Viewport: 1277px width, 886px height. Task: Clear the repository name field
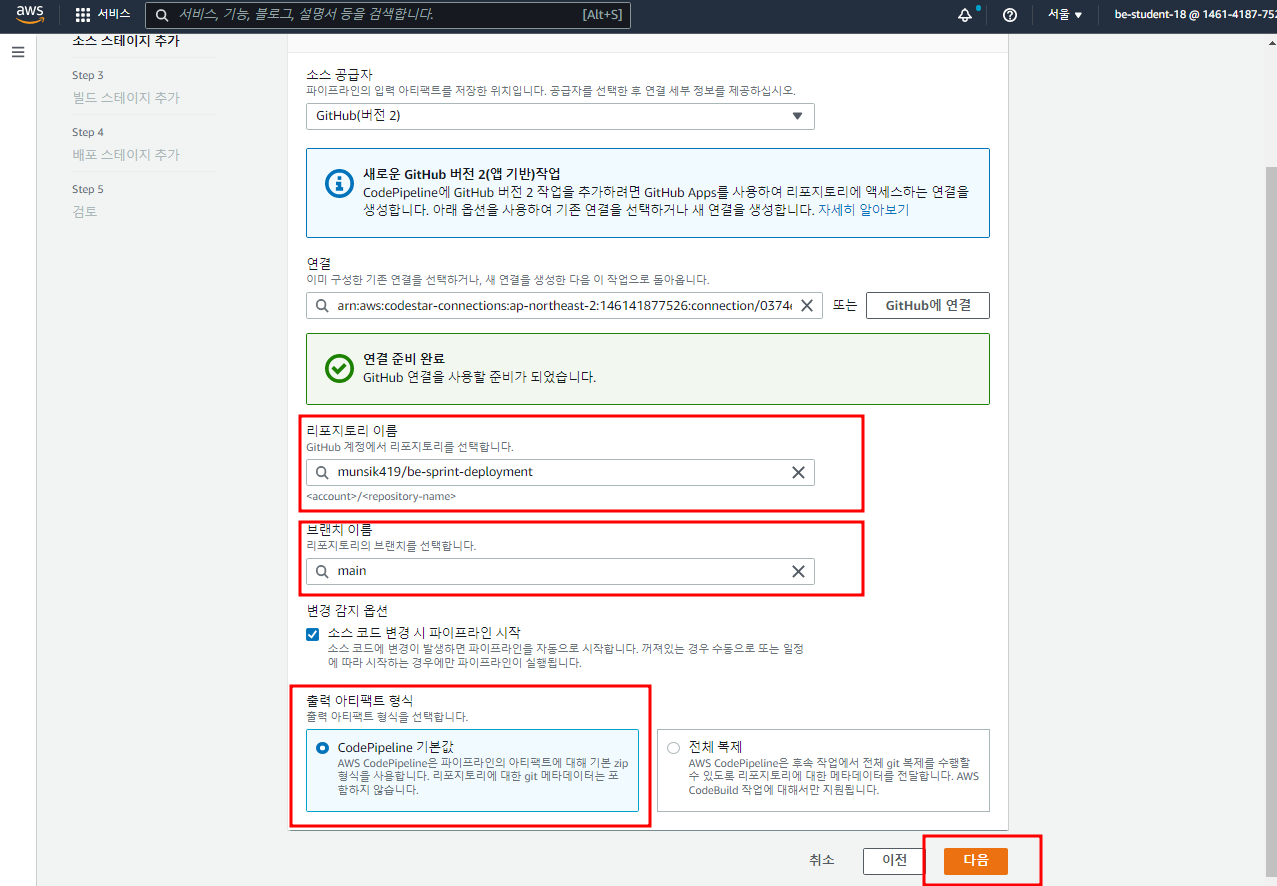[x=798, y=472]
